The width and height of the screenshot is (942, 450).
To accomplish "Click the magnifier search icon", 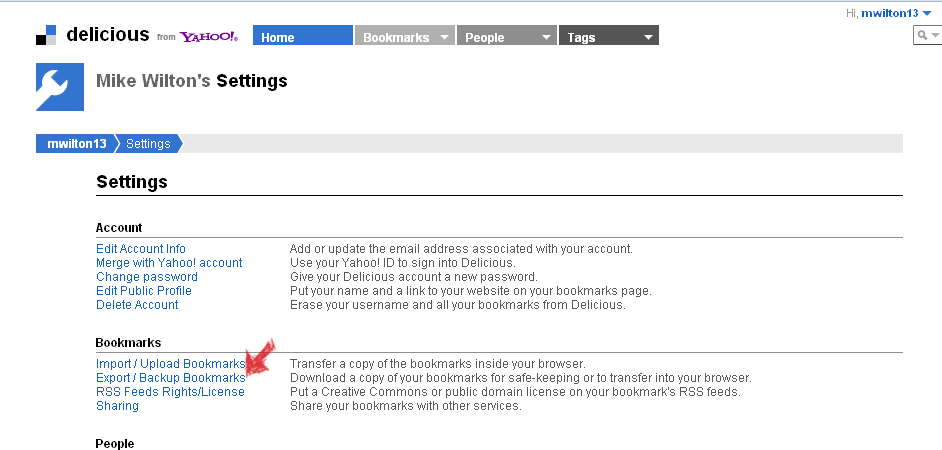I will click(x=923, y=35).
